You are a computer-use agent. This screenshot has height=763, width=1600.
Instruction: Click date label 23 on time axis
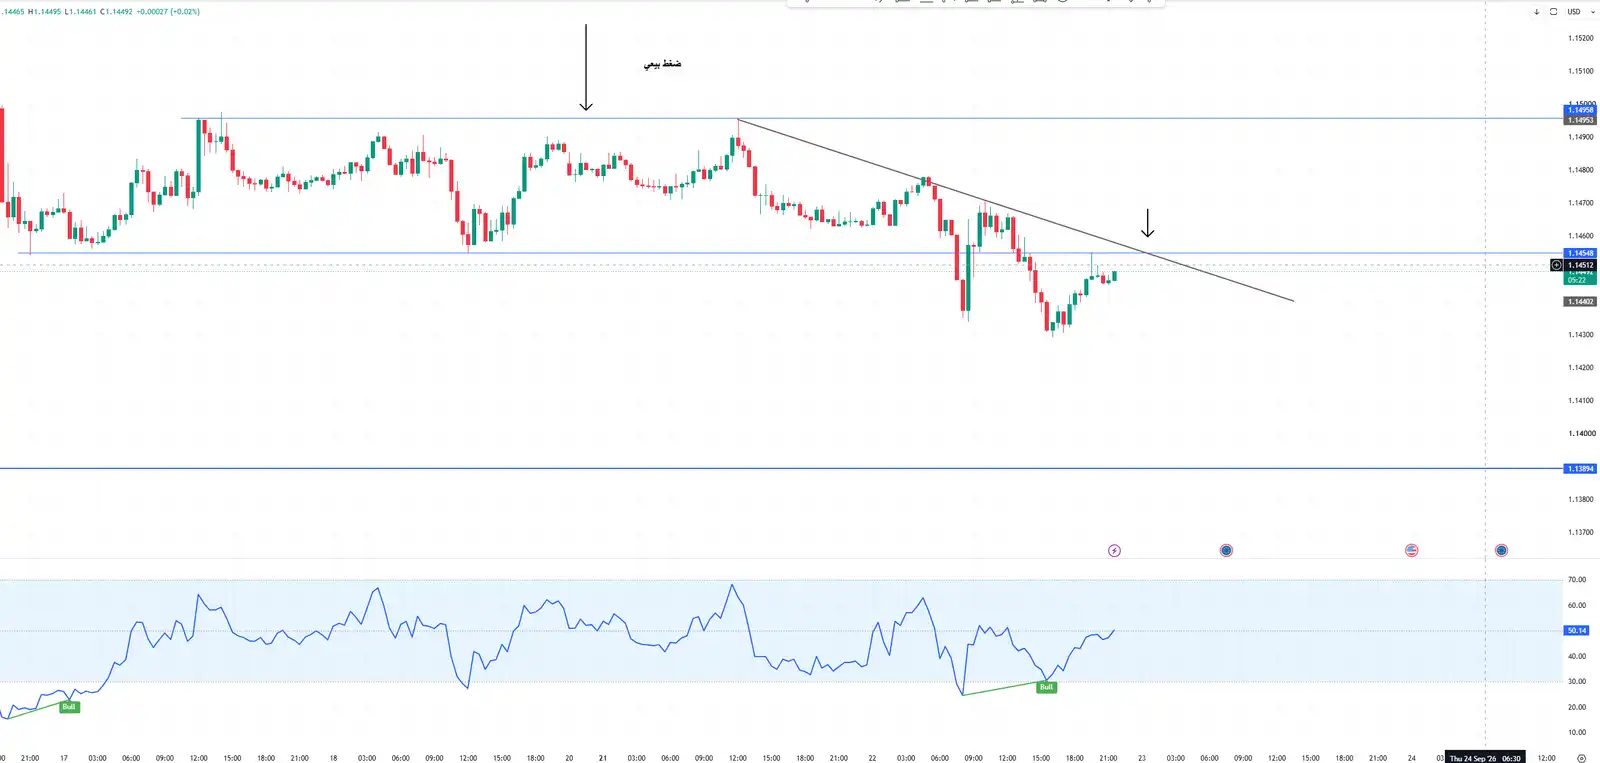coord(1141,758)
